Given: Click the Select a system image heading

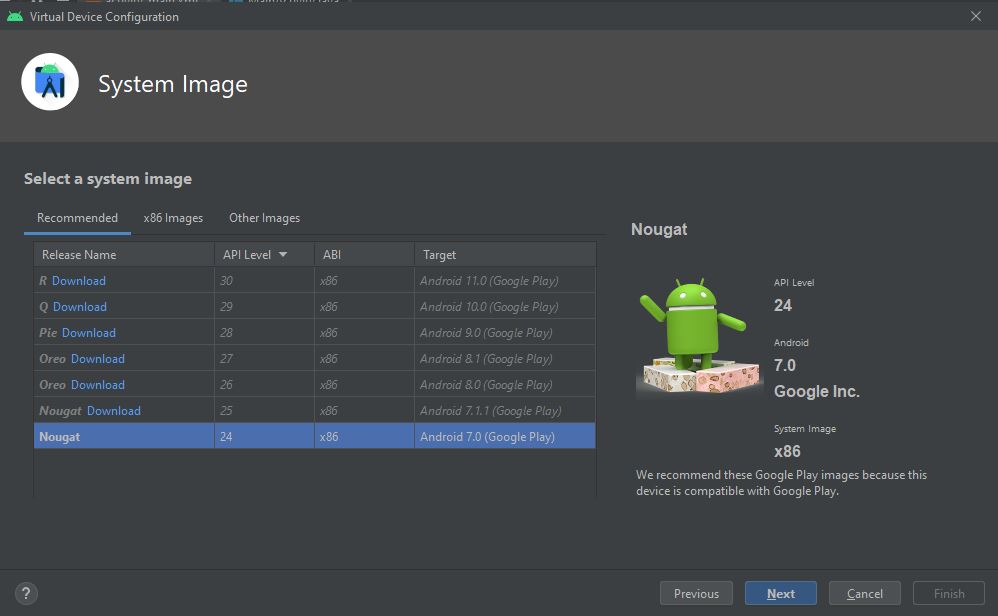Looking at the screenshot, I should 108,179.
